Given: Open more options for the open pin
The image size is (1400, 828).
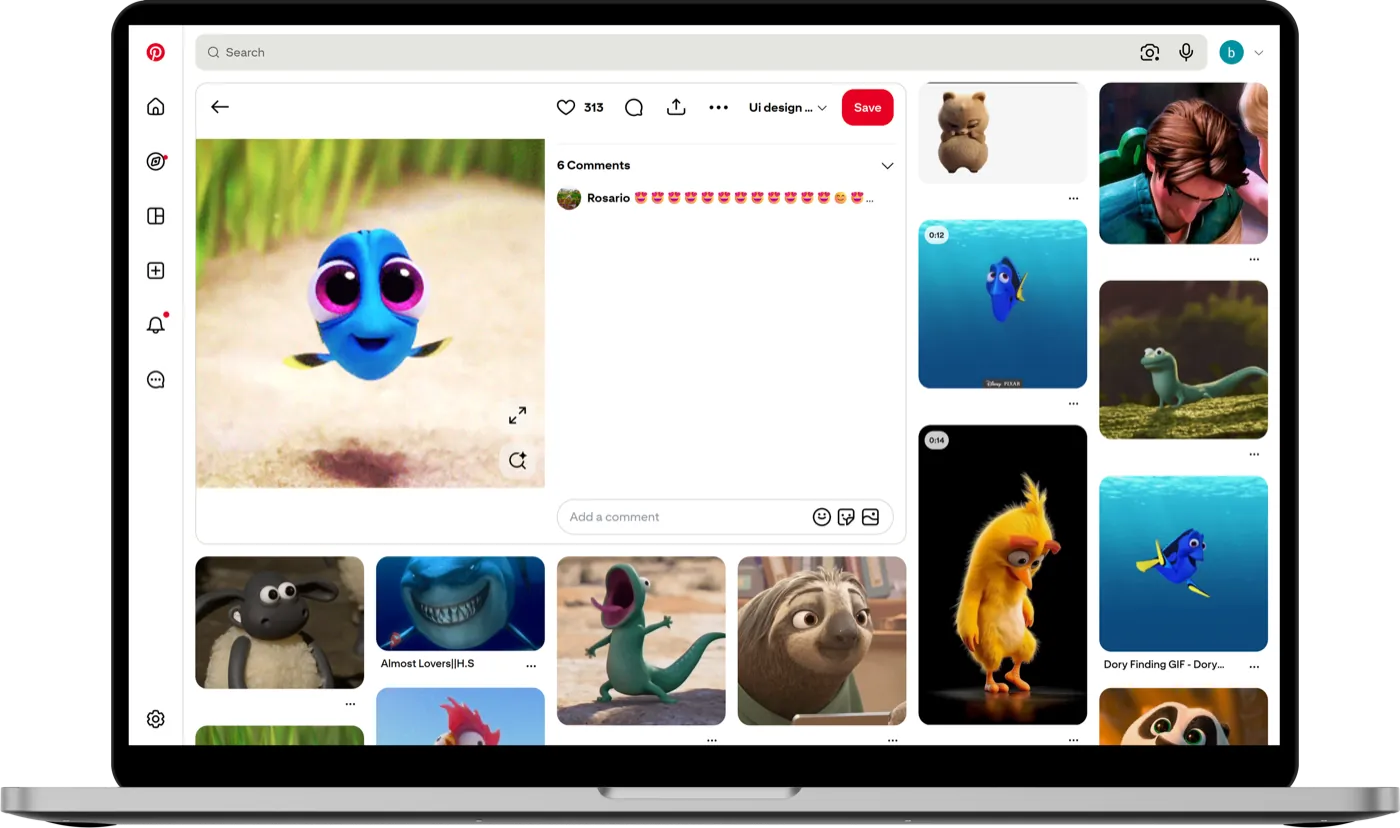Looking at the screenshot, I should coord(718,107).
